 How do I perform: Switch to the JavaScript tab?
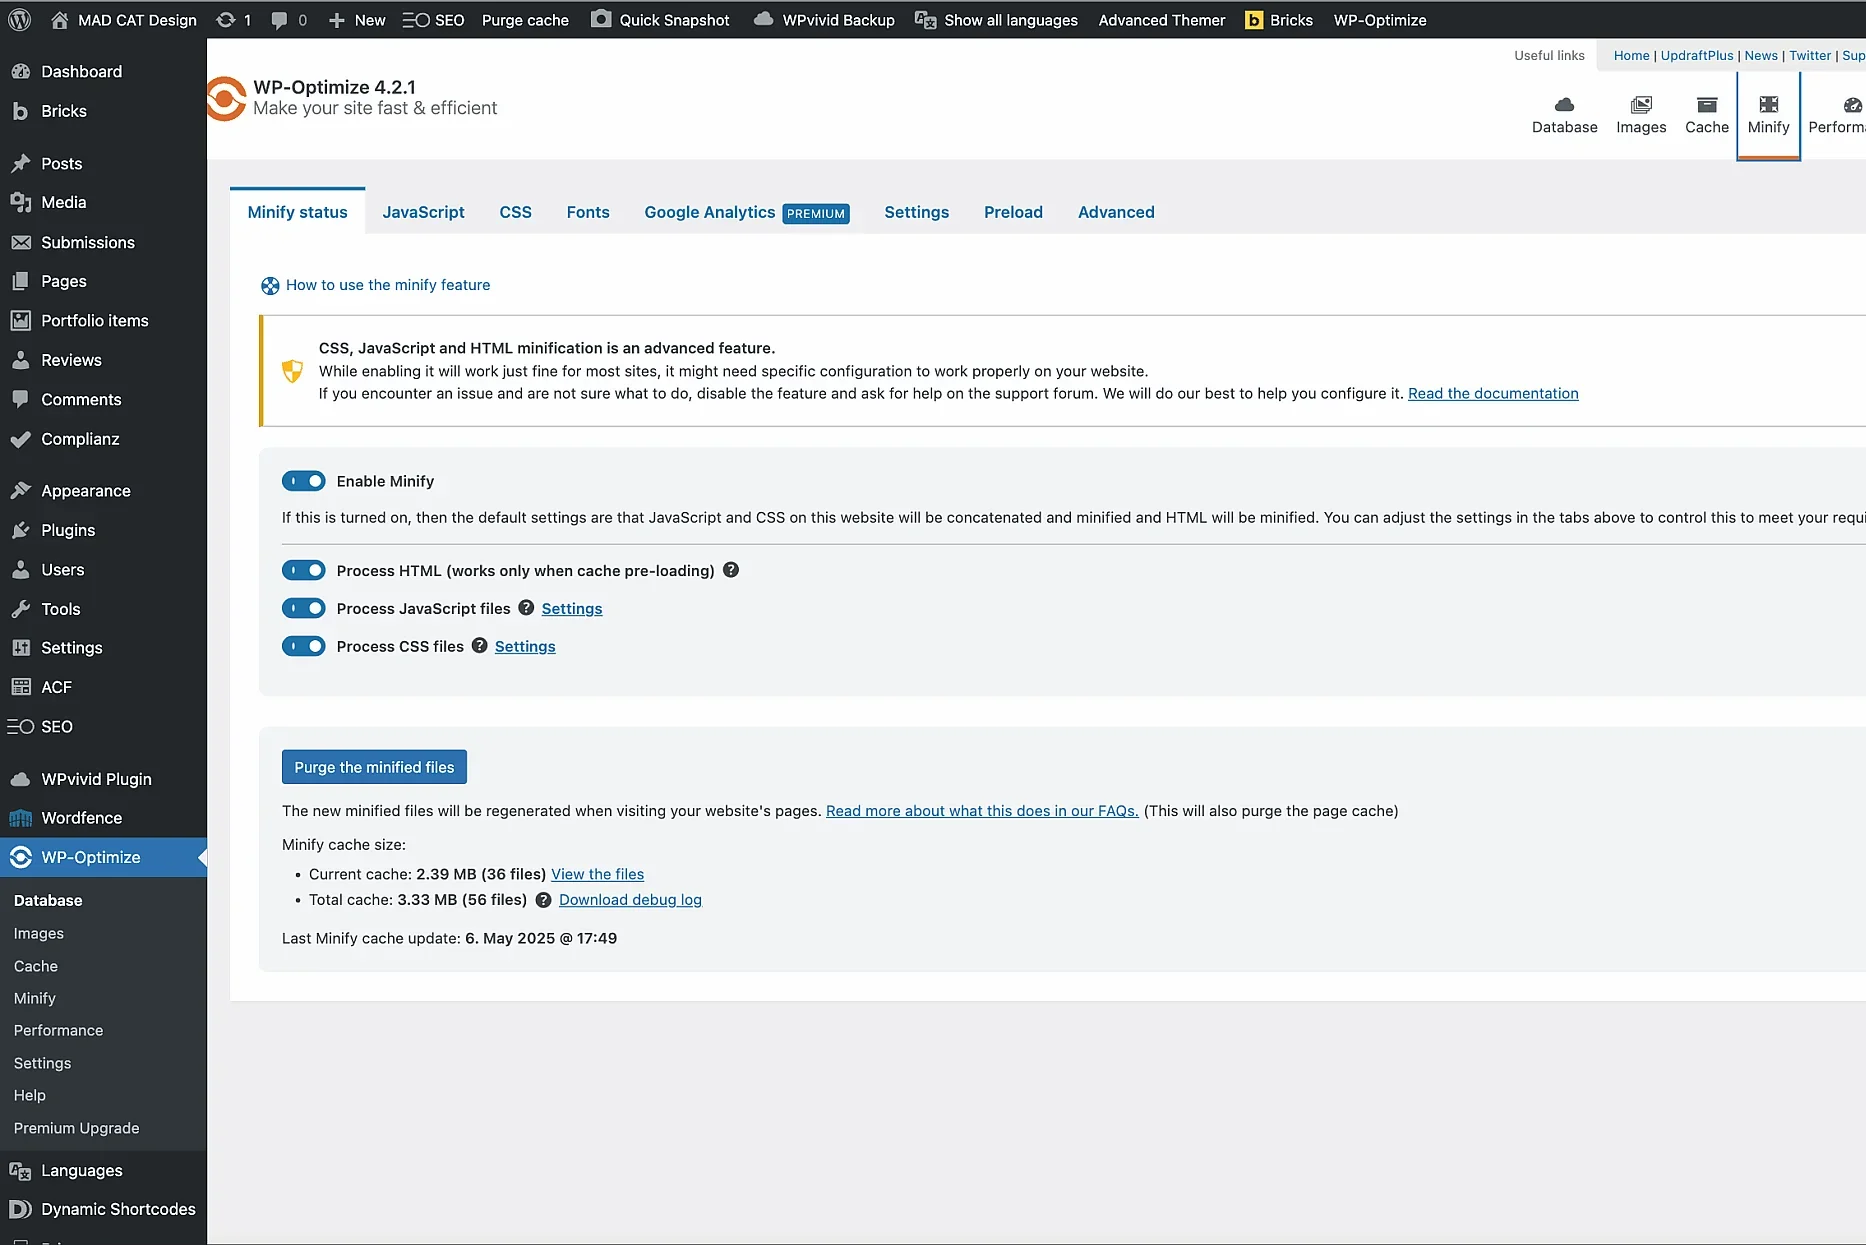point(423,212)
